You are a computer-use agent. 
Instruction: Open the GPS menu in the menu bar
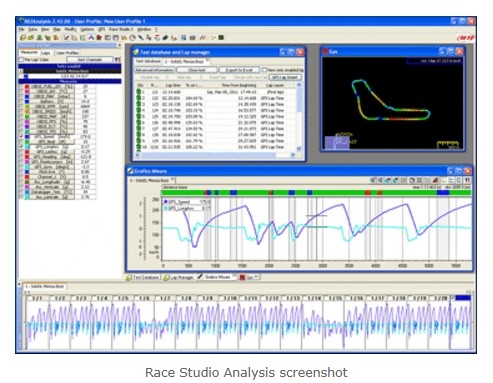point(101,29)
